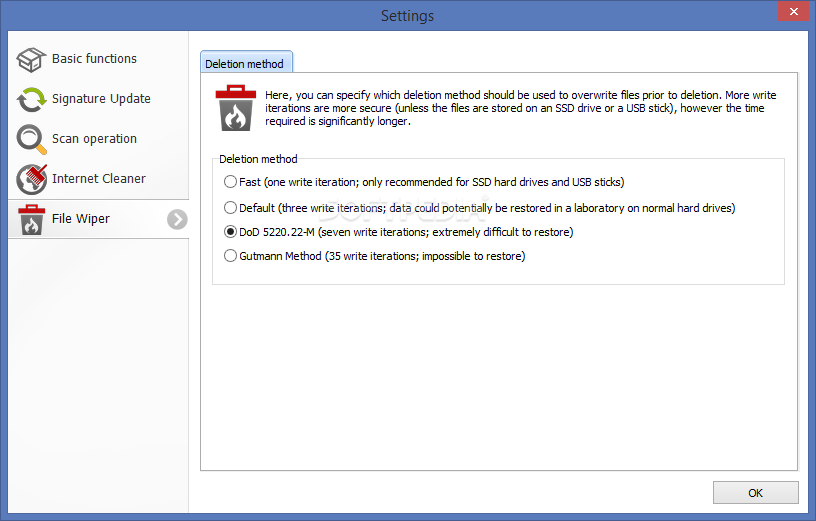Select the Fast deletion radio button

coord(231,182)
